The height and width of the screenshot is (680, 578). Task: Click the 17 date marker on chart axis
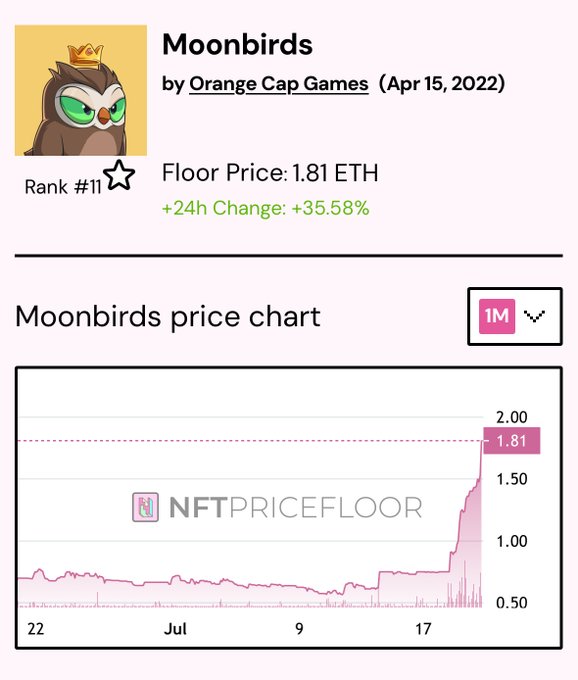(423, 628)
